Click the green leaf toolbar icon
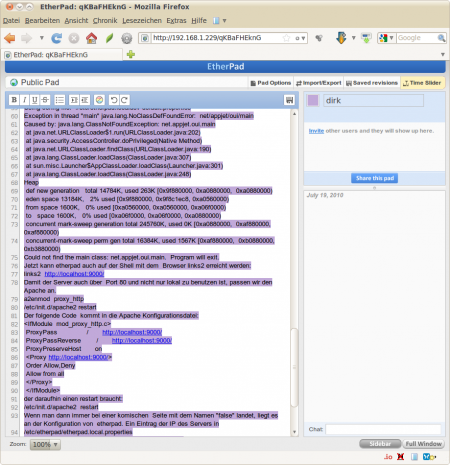This screenshot has width=450, height=465. (109, 38)
